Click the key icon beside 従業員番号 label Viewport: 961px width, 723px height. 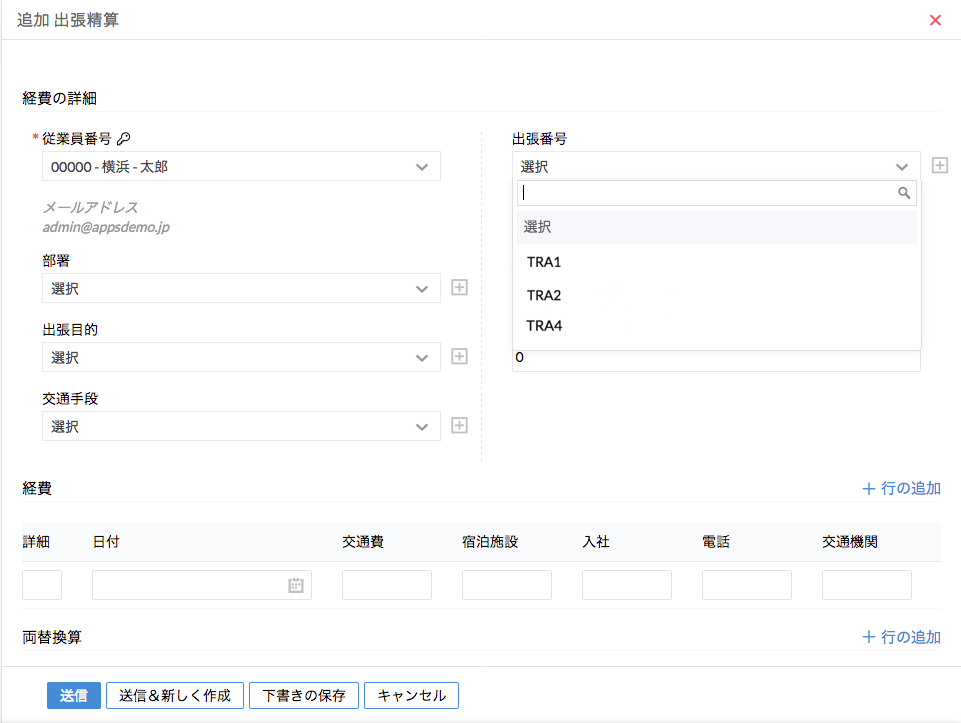pyautogui.click(x=124, y=139)
